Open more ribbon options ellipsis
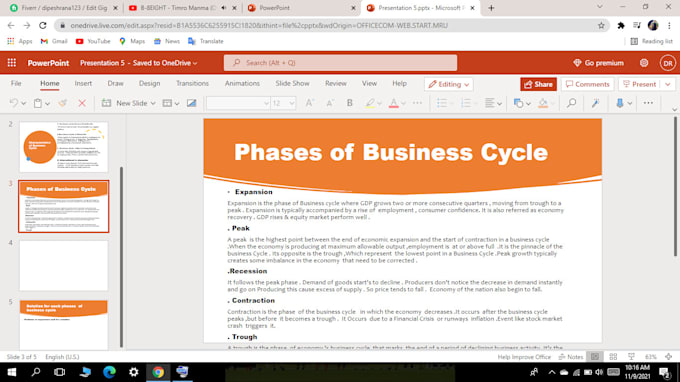Screen dimensions: 680x382 [x=648, y=103]
